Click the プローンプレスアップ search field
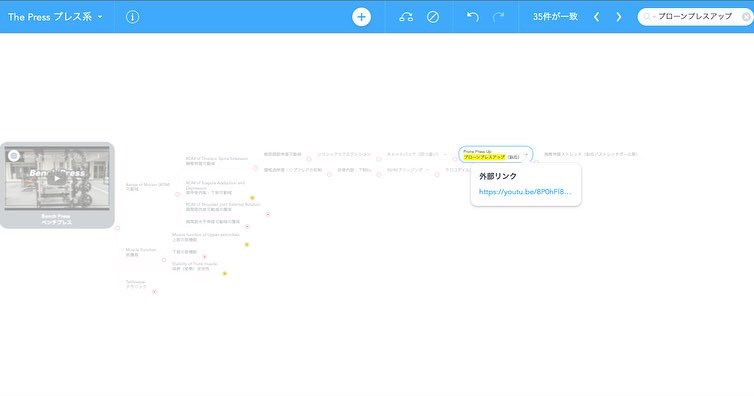This screenshot has height=396, width=754. pyautogui.click(x=695, y=16)
